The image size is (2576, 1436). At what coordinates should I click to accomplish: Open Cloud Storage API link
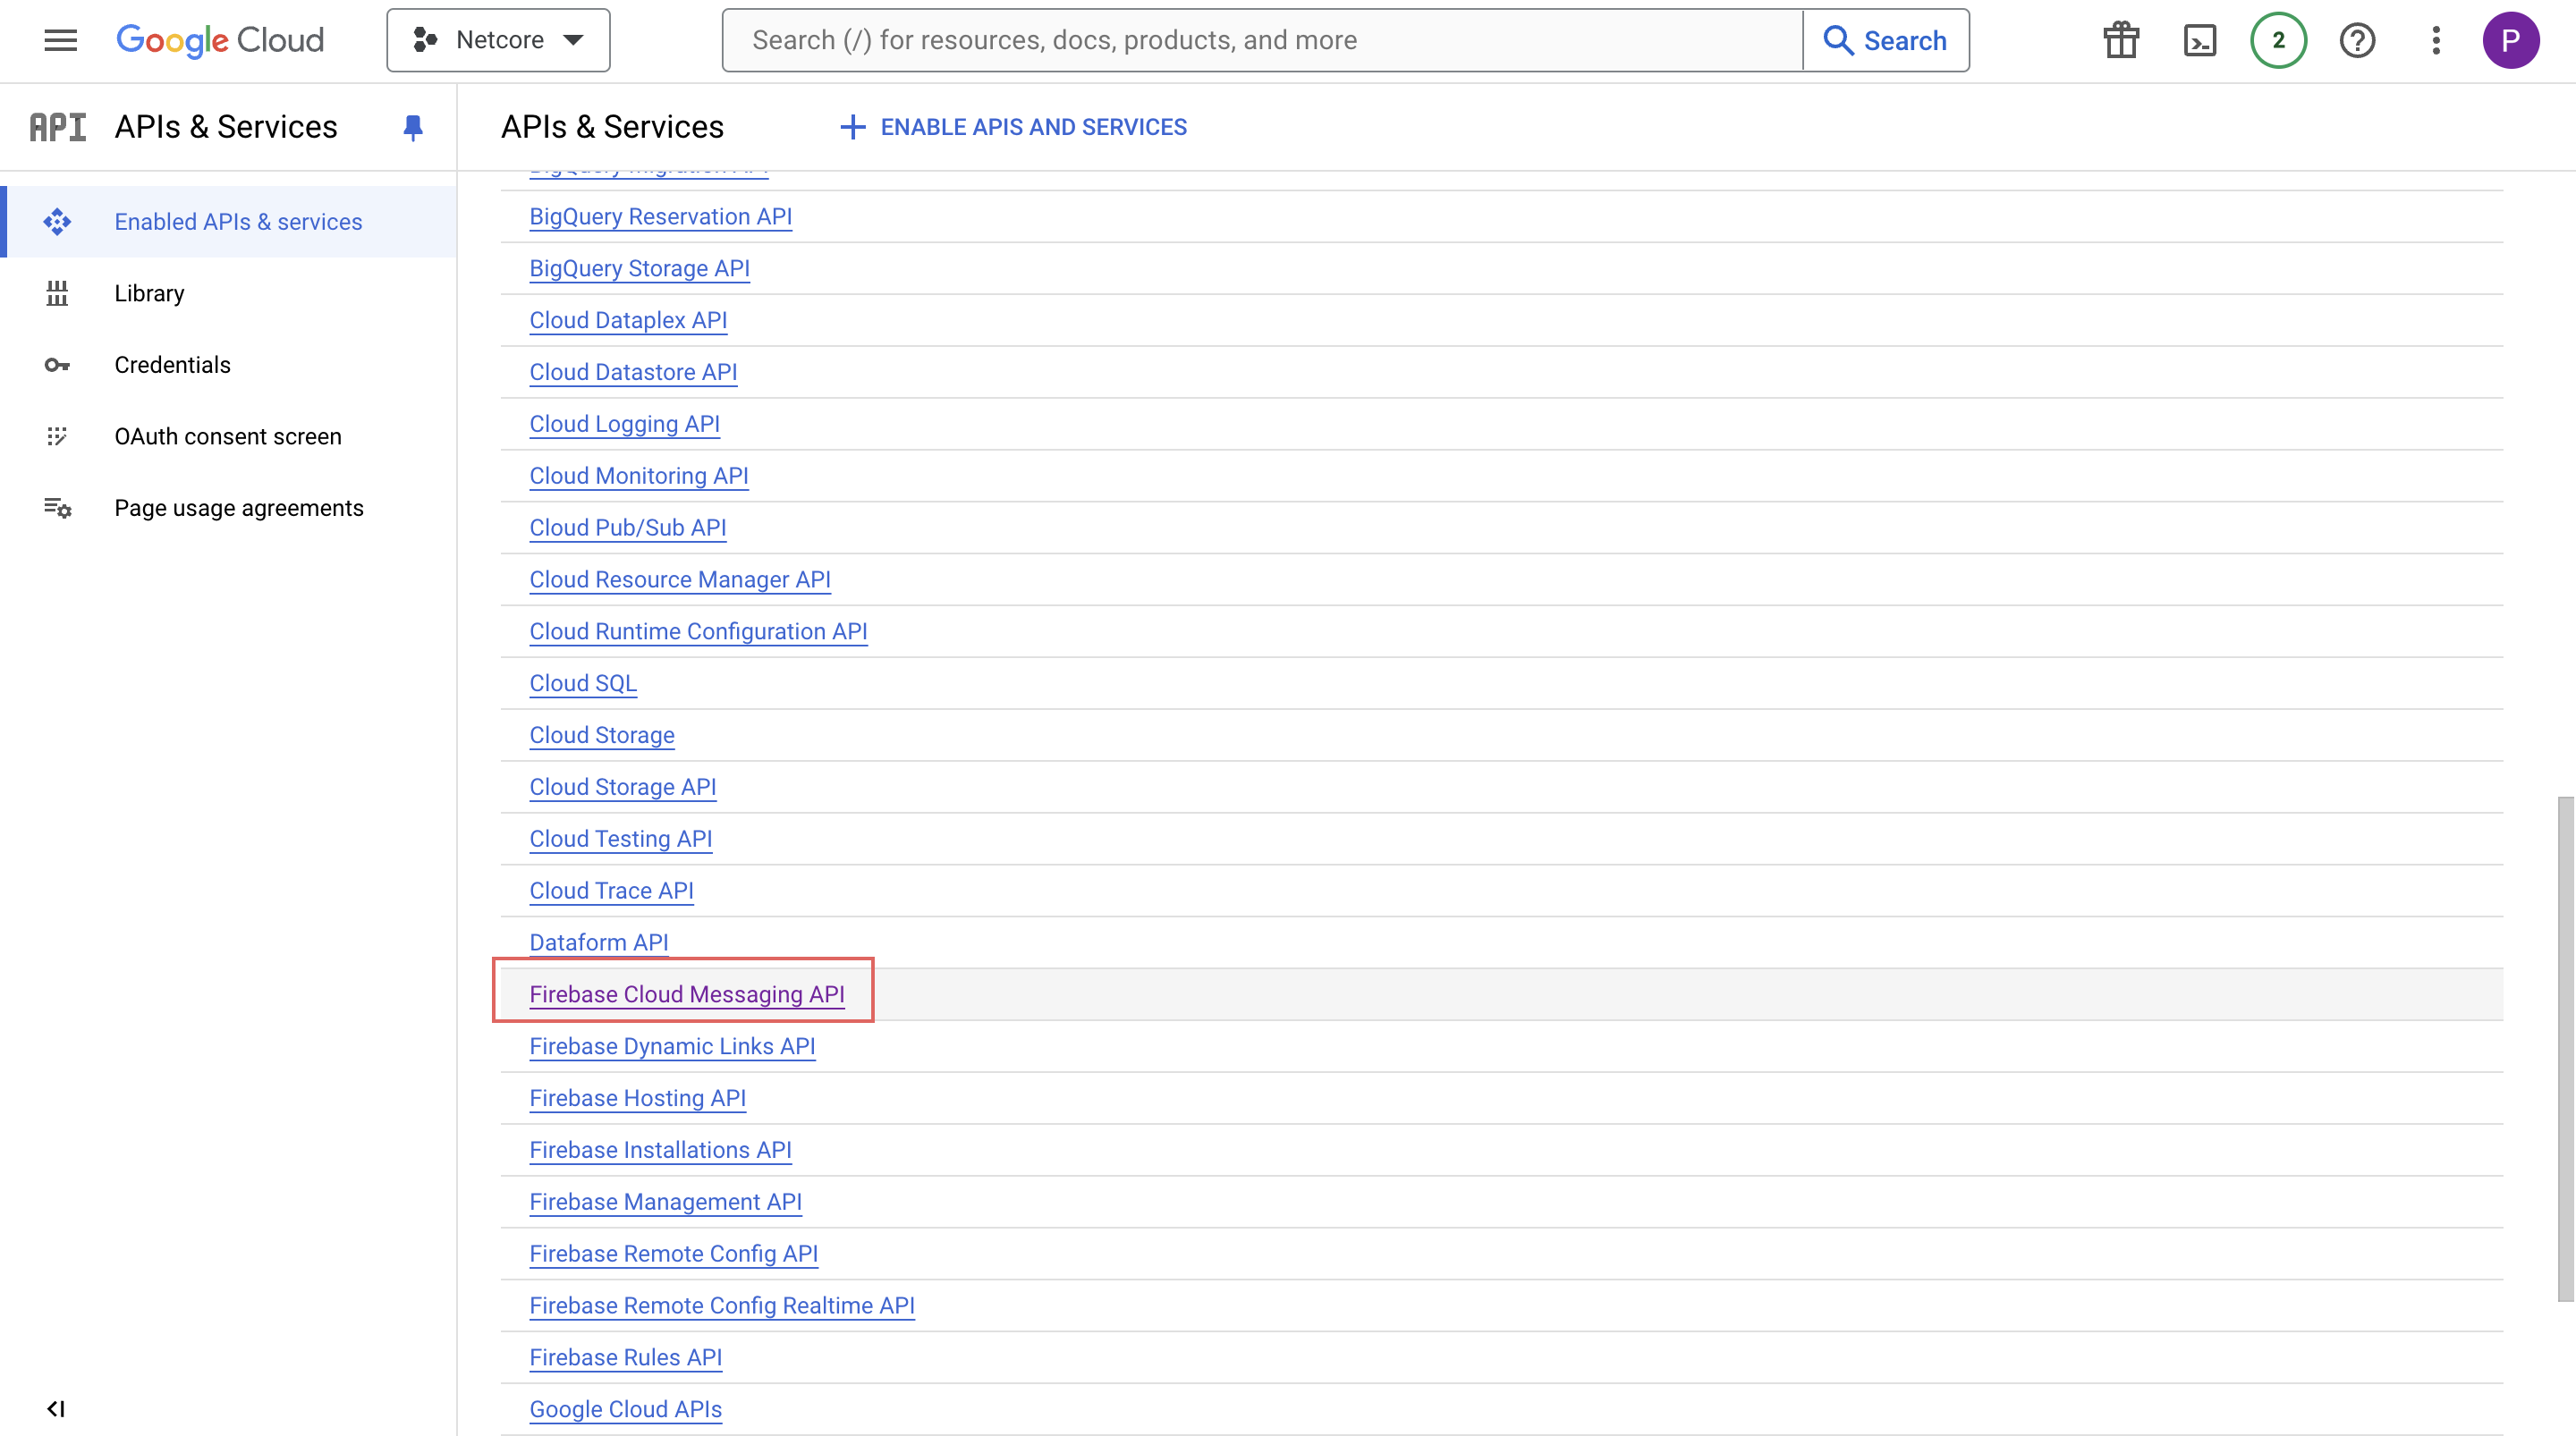click(622, 787)
